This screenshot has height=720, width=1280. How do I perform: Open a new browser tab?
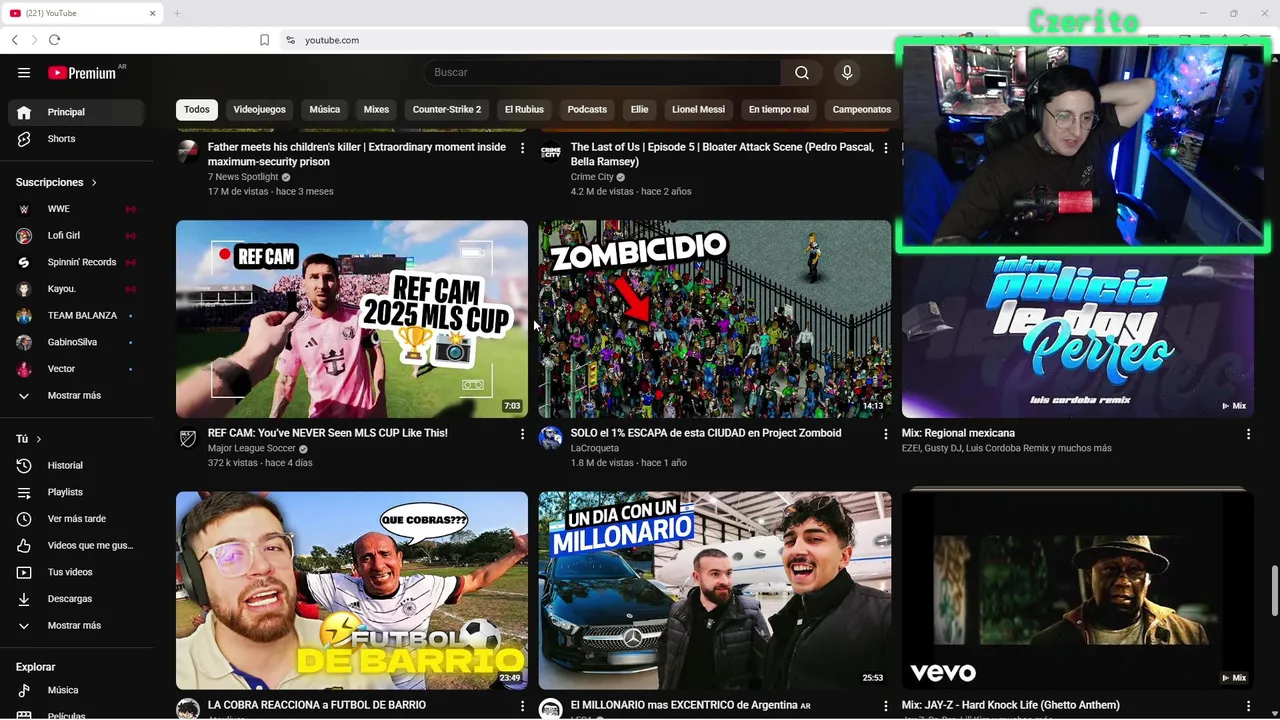point(177,13)
